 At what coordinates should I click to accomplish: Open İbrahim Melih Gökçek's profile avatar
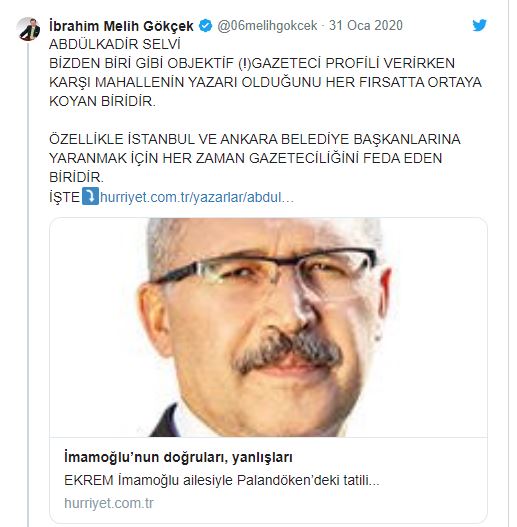[29, 29]
